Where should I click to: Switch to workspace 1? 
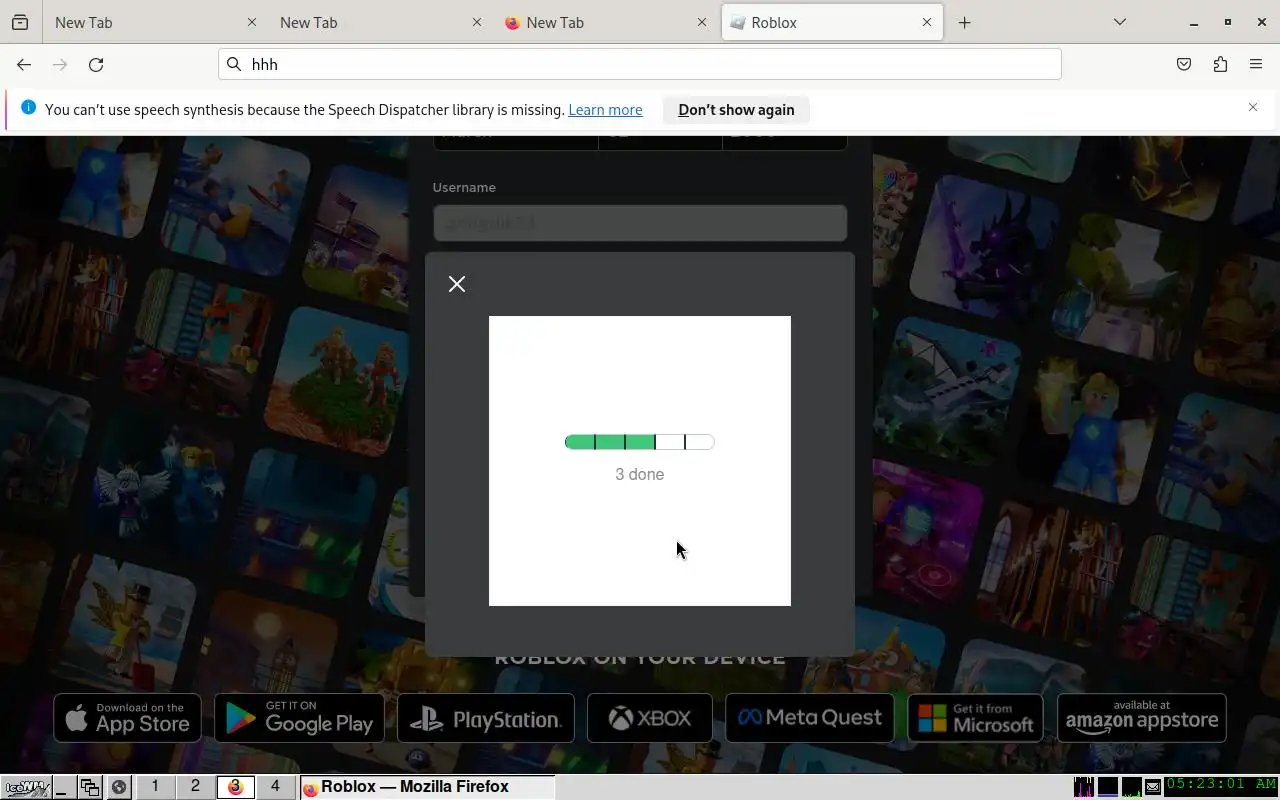pyautogui.click(x=155, y=787)
